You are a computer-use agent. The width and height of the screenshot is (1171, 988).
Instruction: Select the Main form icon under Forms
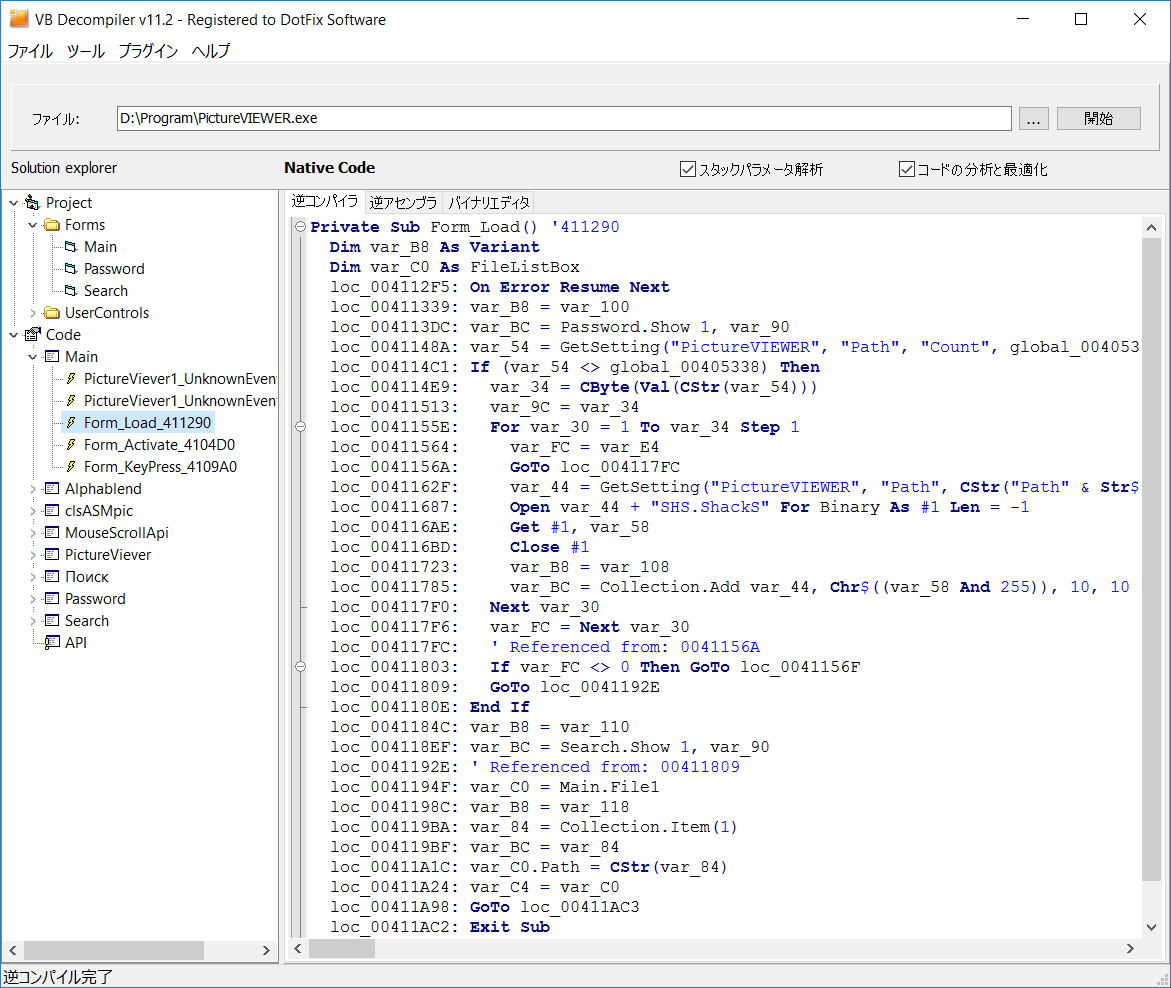[x=71, y=246]
